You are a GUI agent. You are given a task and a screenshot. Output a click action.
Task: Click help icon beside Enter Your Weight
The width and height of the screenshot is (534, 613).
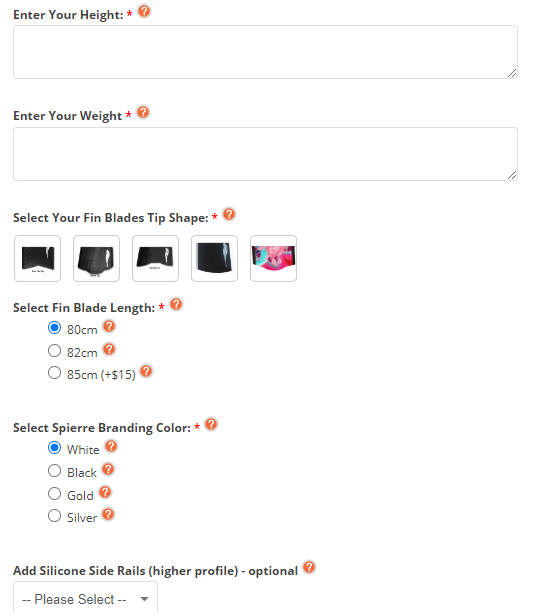143,112
